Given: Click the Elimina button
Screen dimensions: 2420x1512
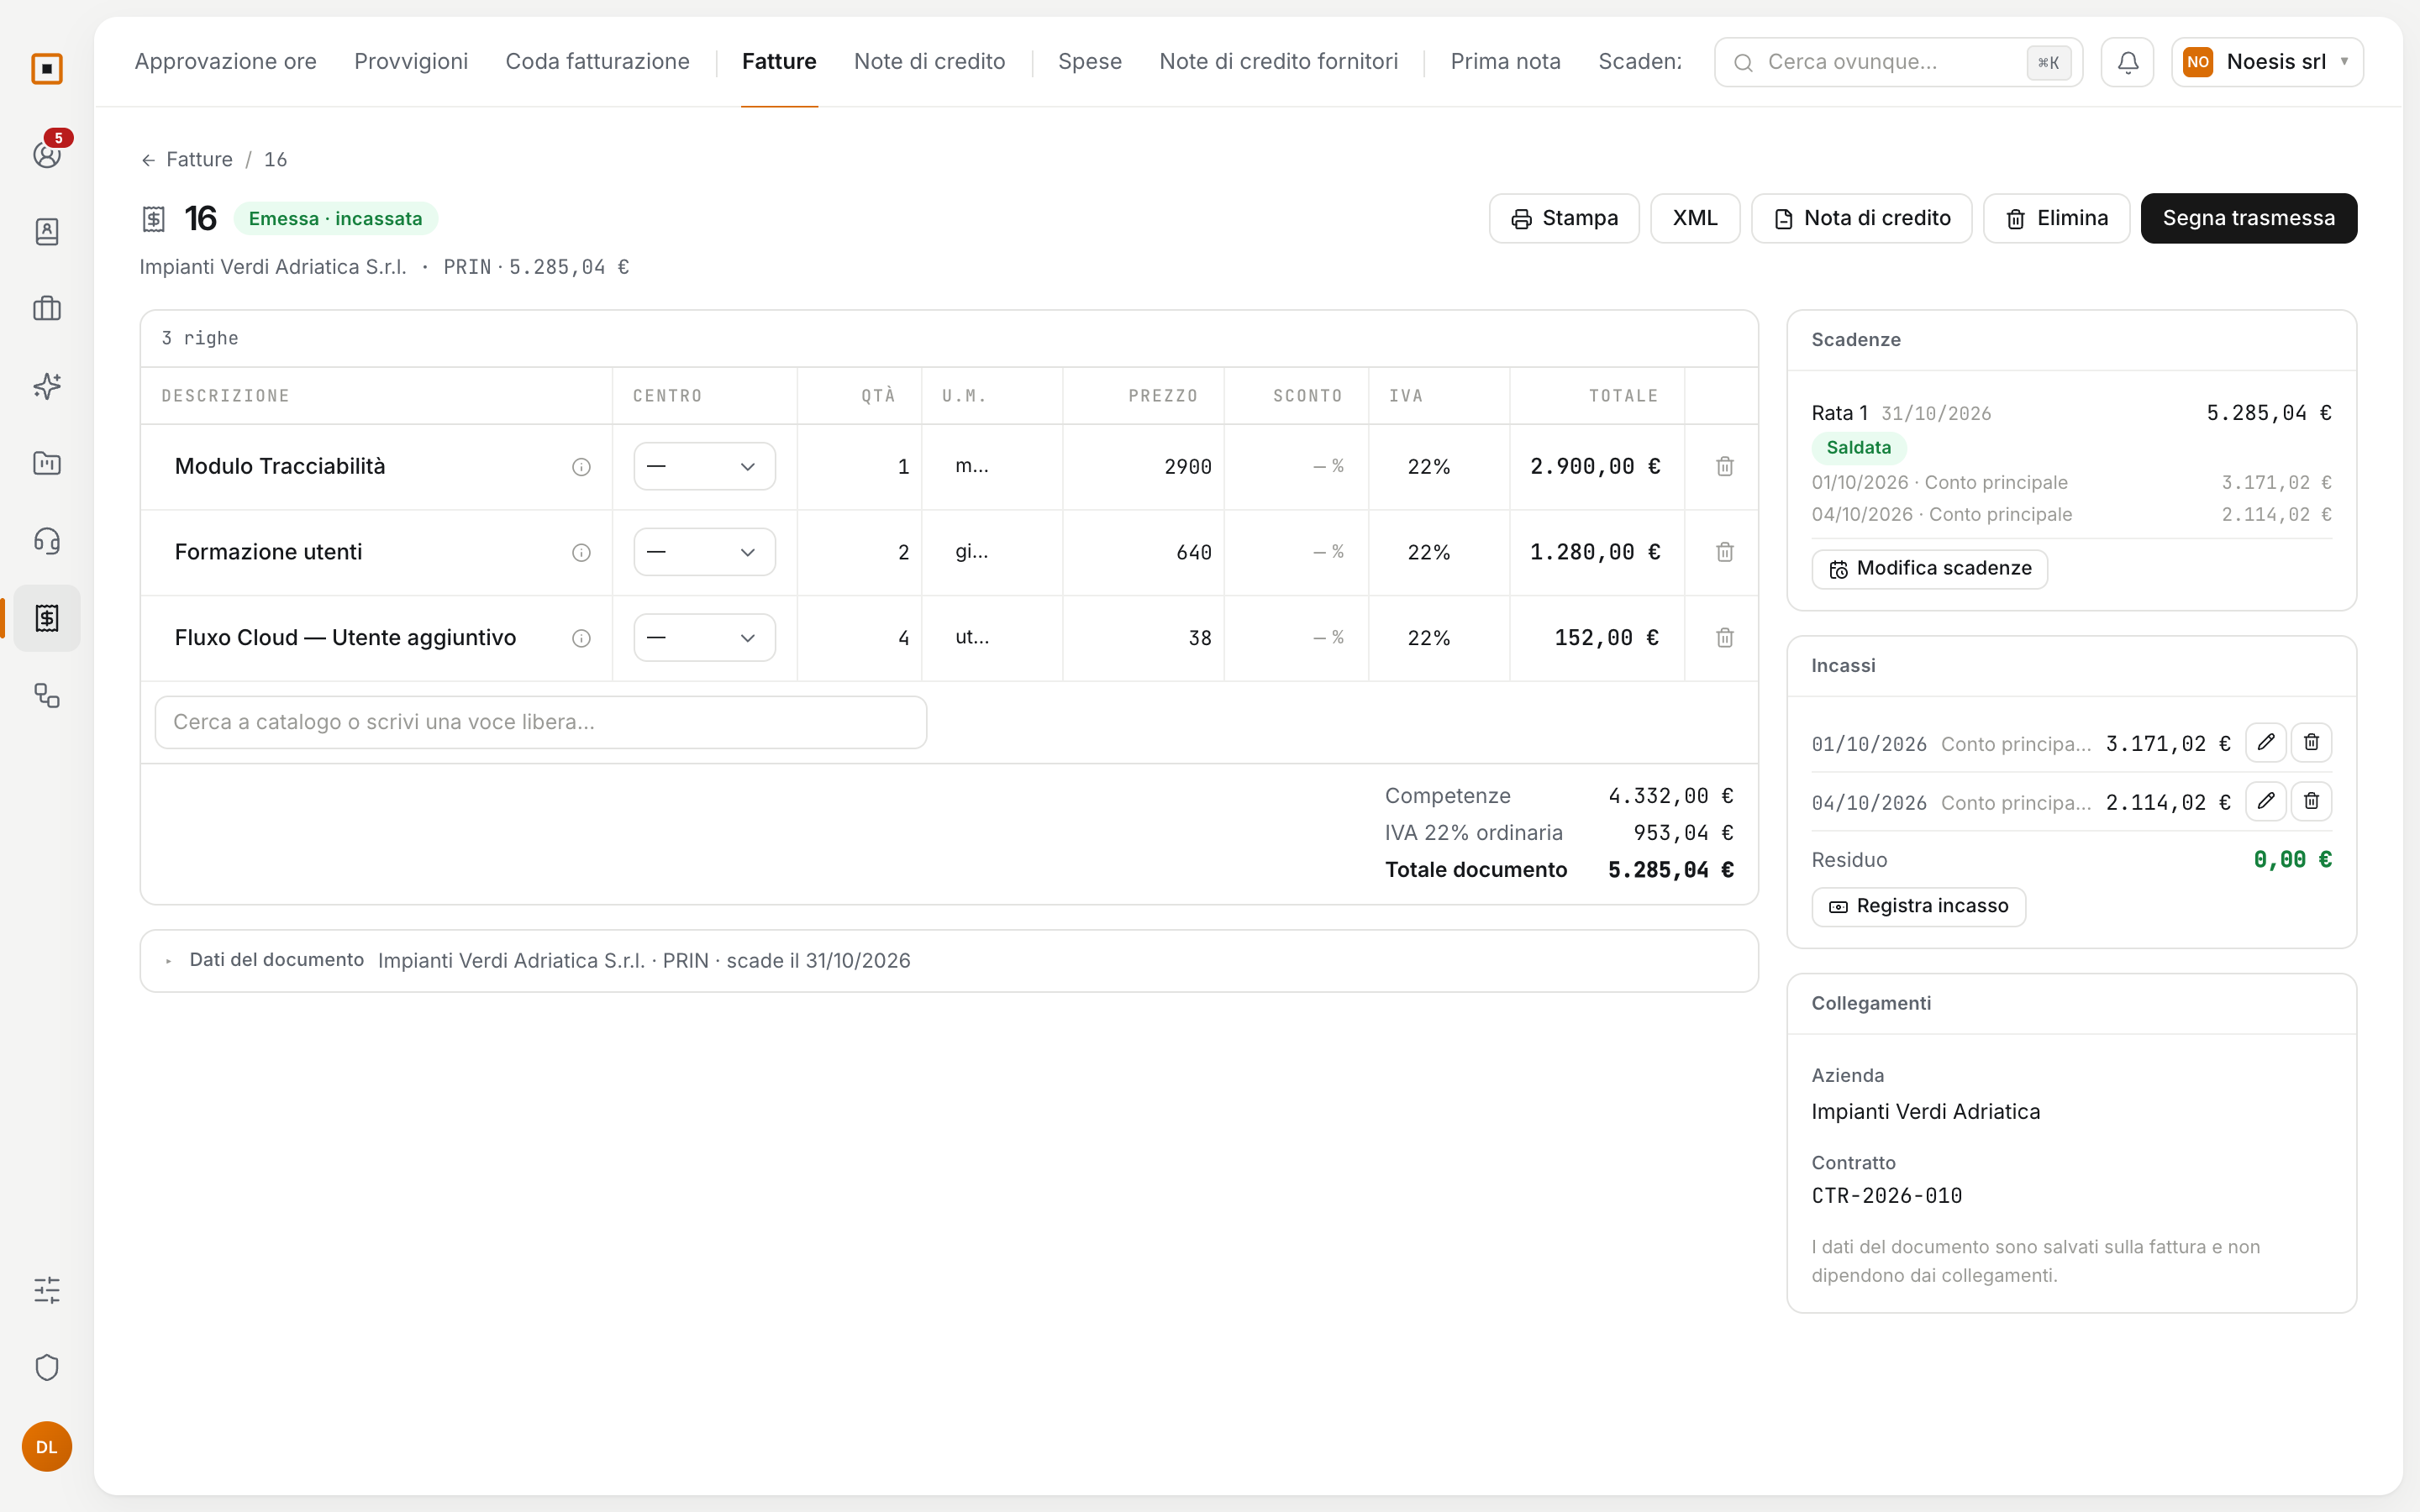Looking at the screenshot, I should (x=2056, y=218).
